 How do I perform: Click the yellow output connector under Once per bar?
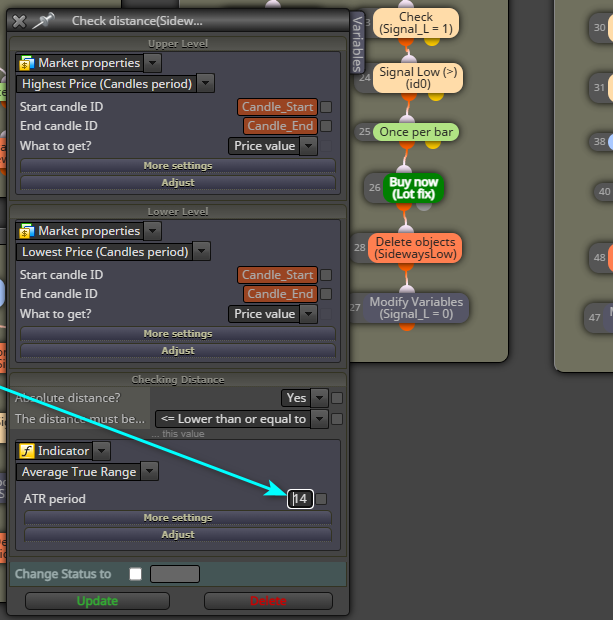coord(433,144)
